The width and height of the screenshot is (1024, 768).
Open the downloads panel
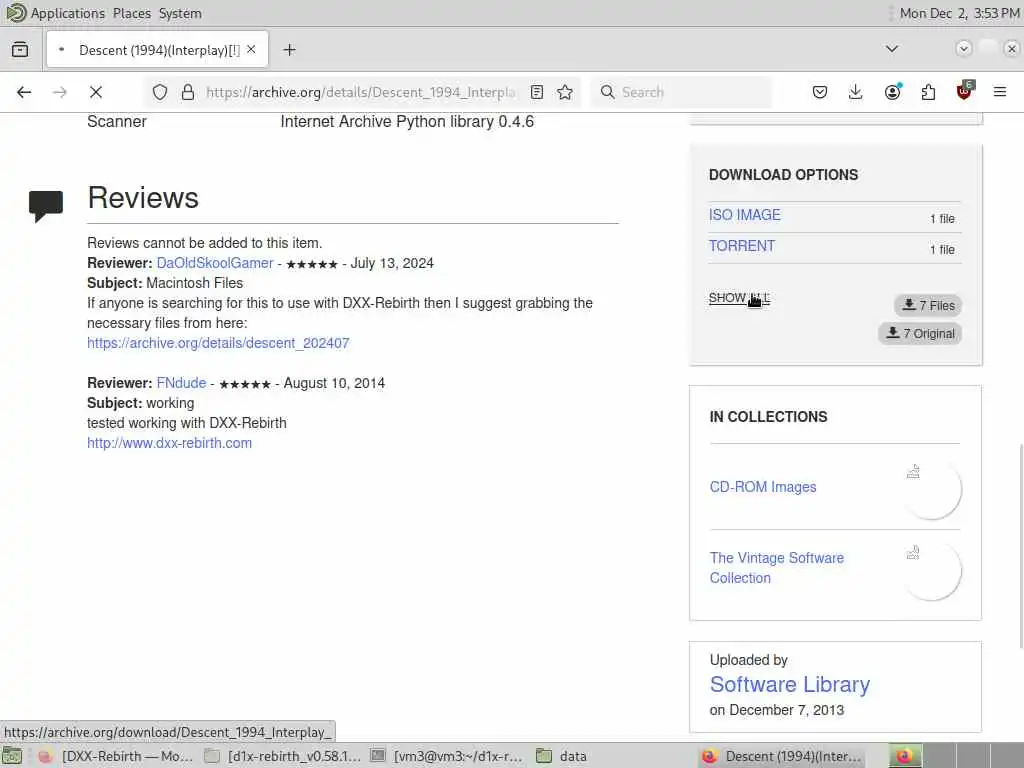pos(855,92)
